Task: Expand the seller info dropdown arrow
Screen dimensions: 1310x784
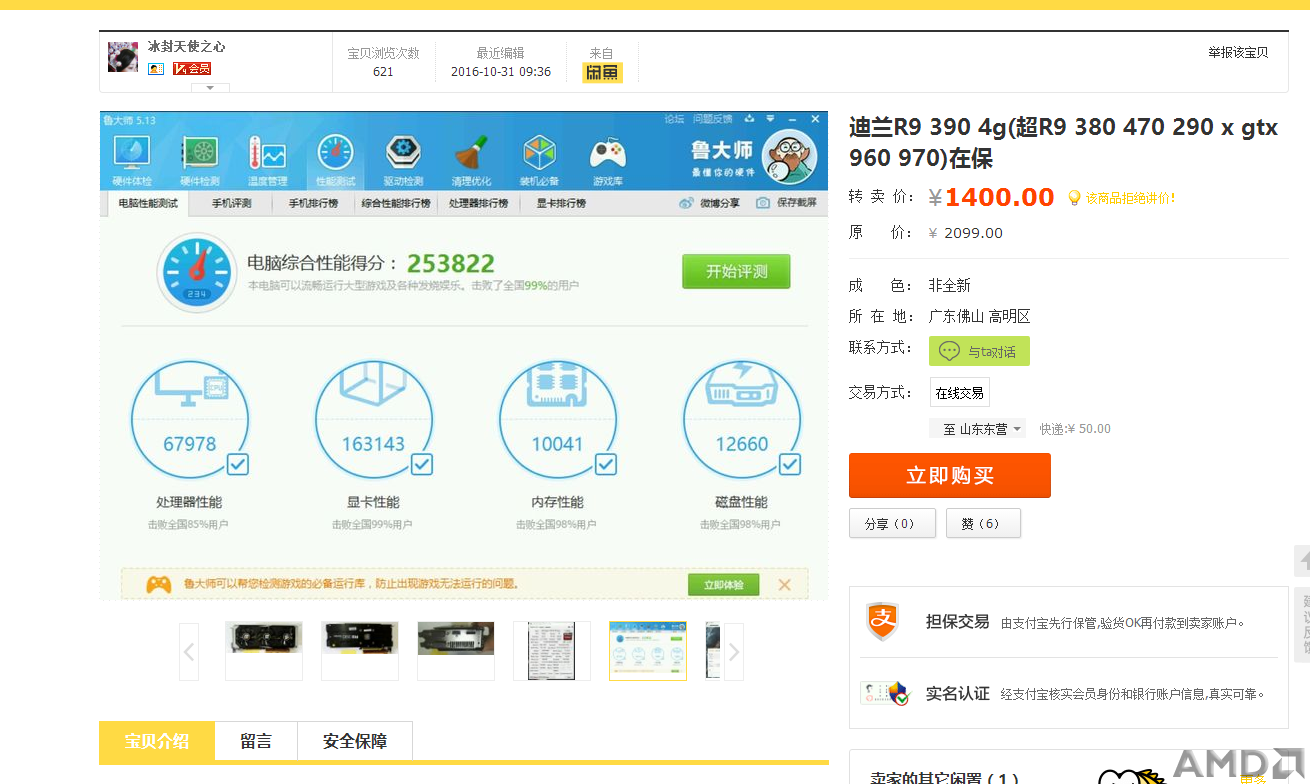Action: [210, 88]
